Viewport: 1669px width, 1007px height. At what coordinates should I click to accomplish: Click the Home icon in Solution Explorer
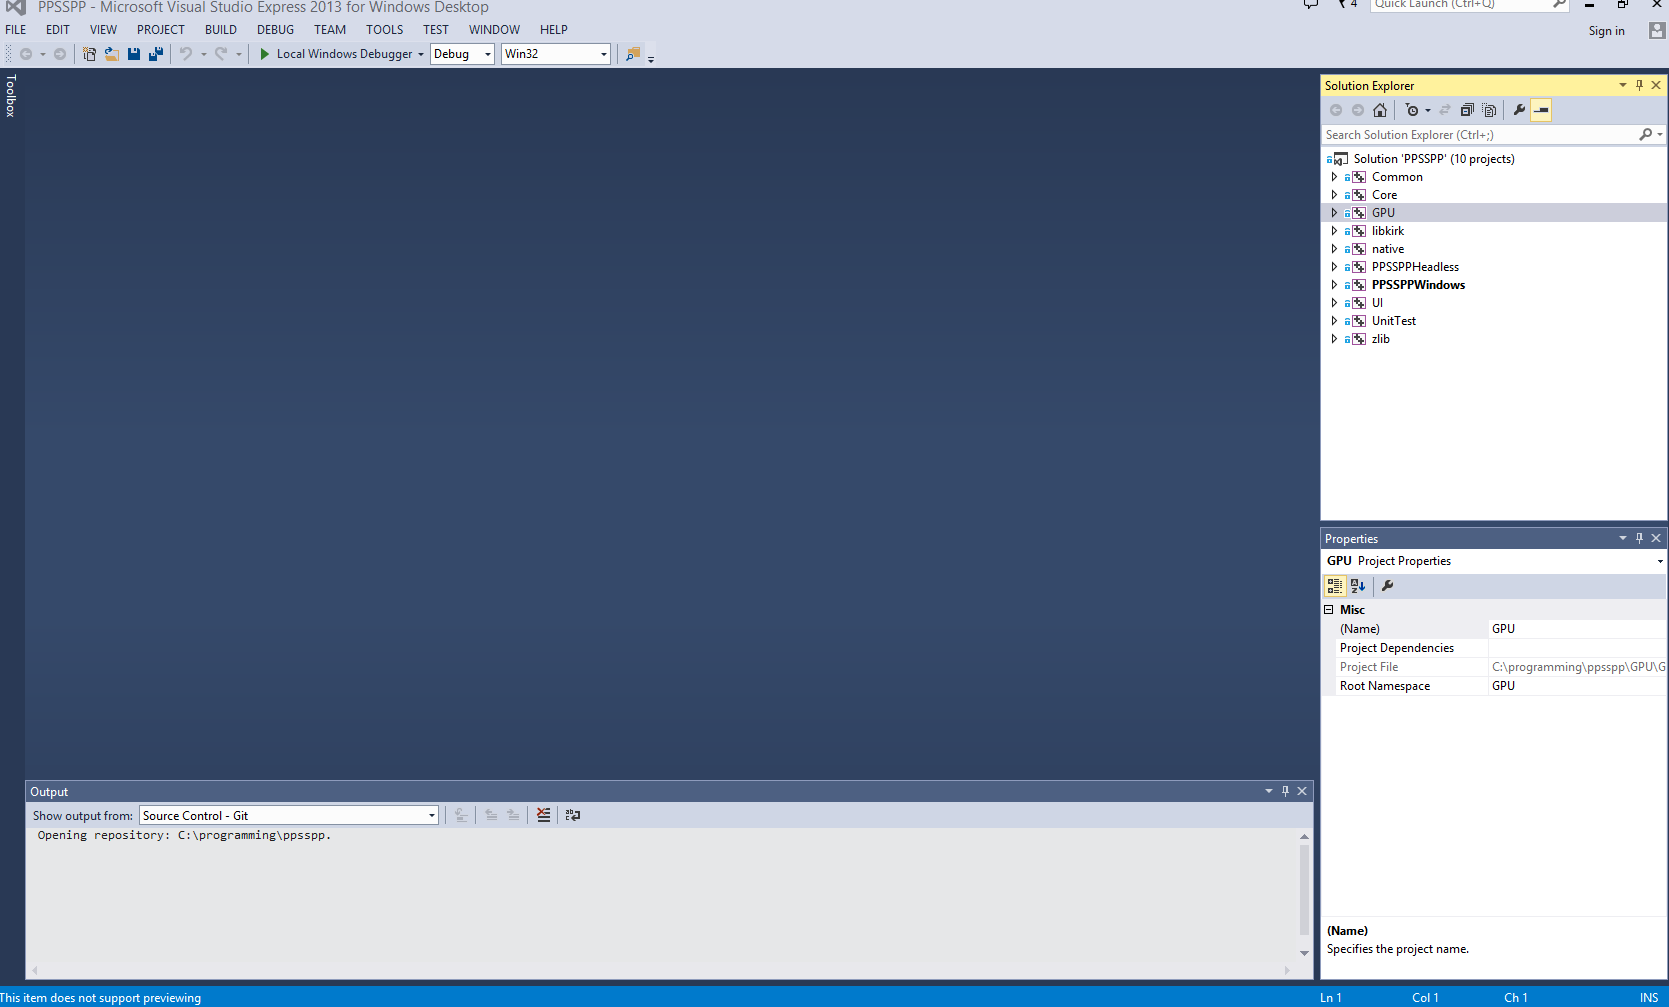pos(1380,110)
